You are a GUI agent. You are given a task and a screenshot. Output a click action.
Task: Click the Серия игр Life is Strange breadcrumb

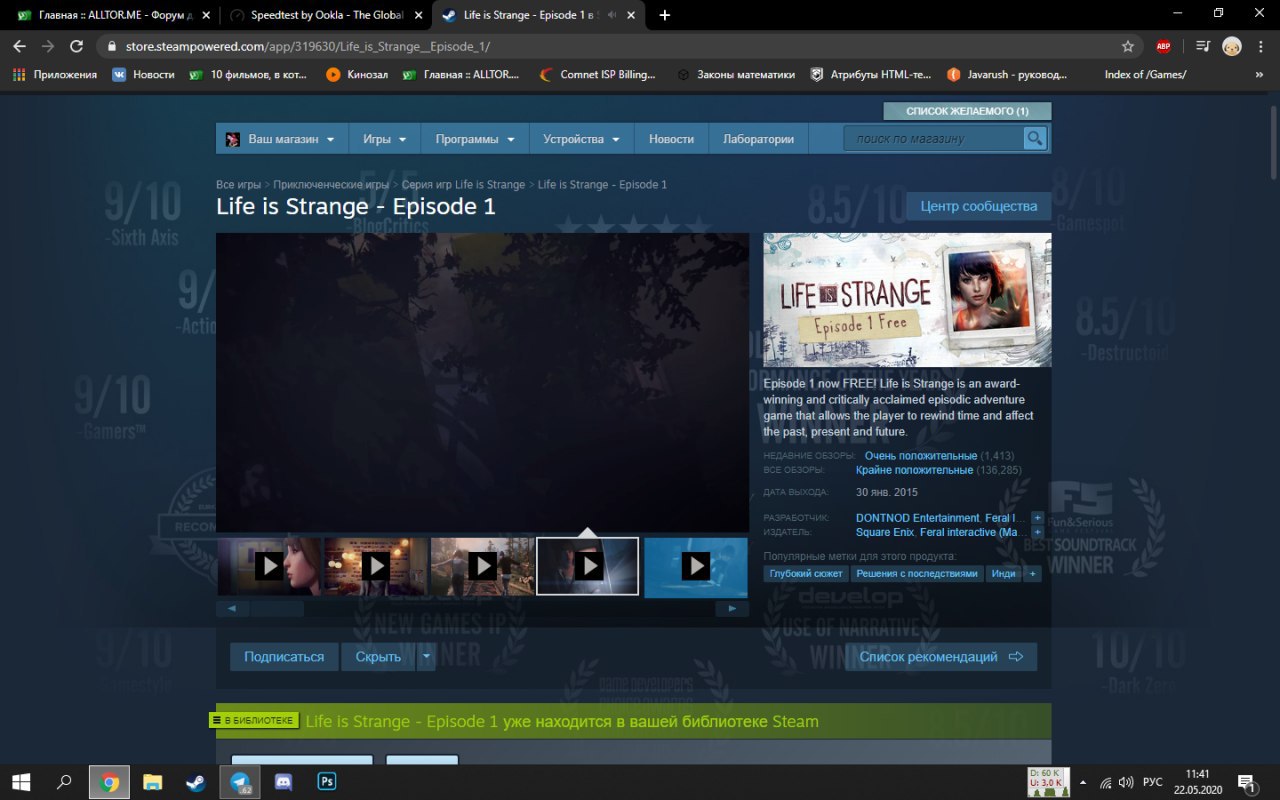463,185
